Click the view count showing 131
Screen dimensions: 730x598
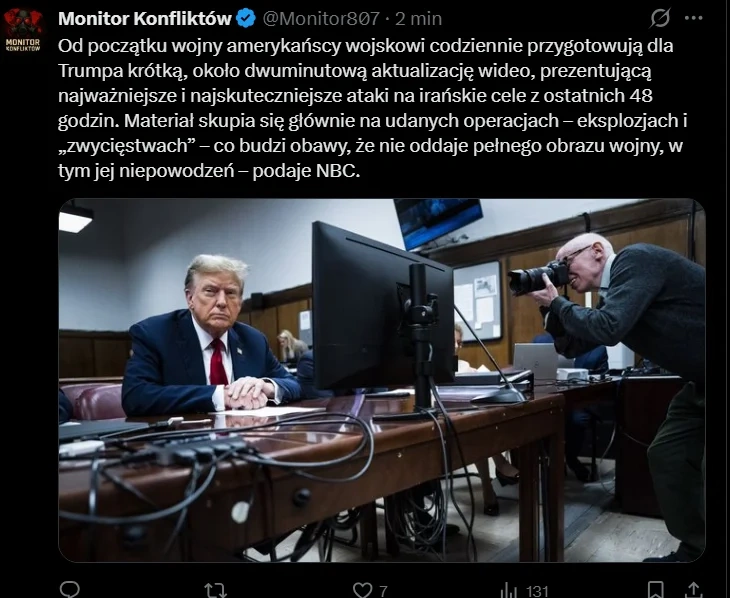(x=537, y=591)
